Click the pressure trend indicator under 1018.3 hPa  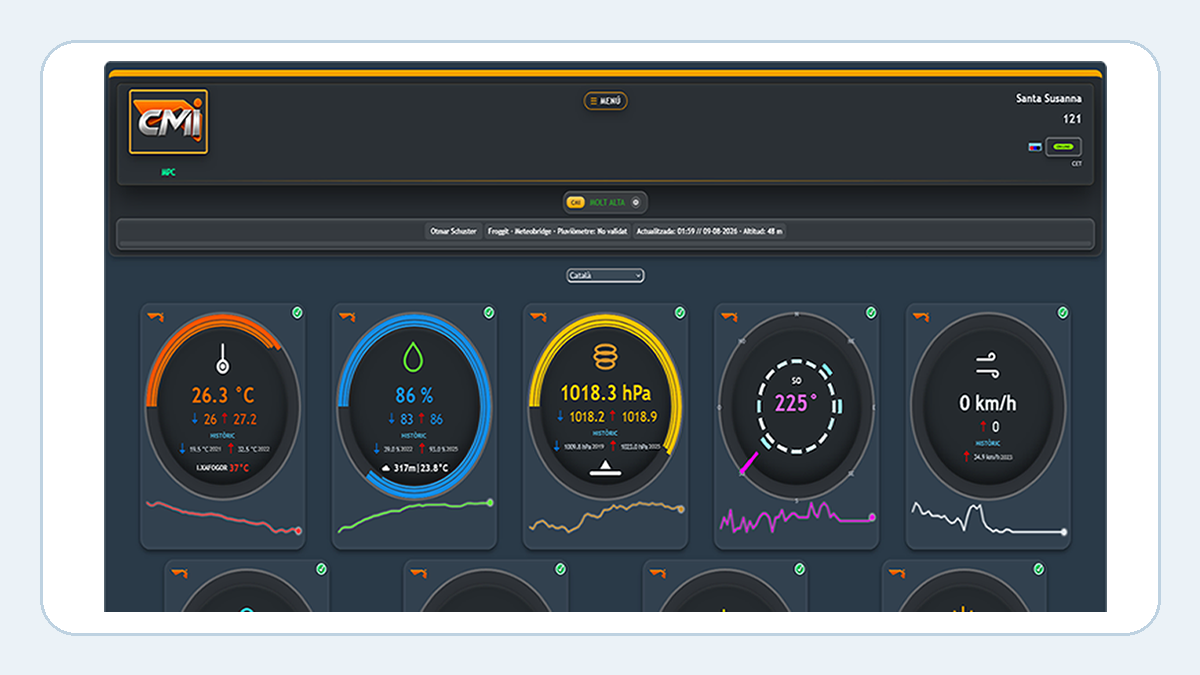[x=606, y=468]
